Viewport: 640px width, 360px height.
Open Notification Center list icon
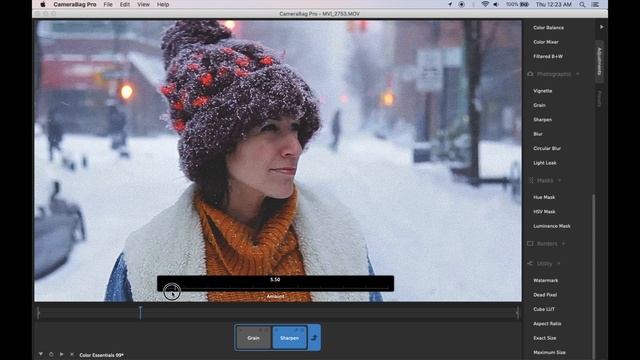click(596, 4)
